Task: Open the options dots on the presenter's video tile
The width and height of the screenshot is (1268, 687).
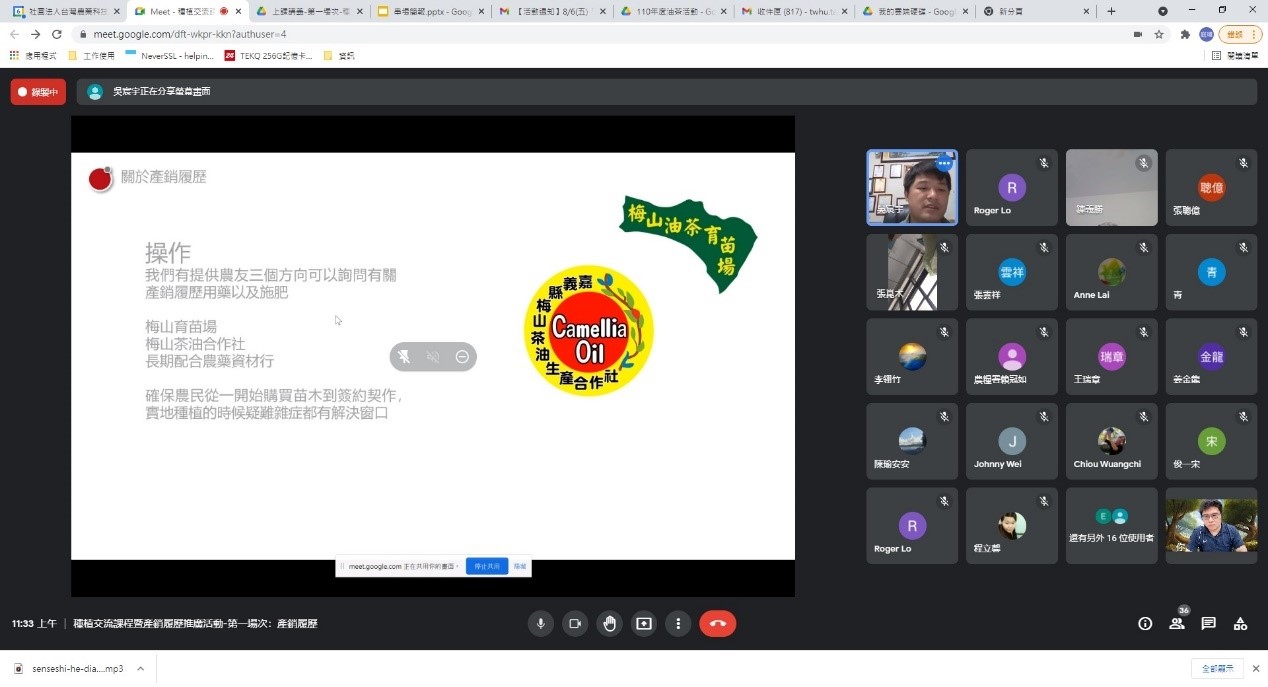Action: coord(943,164)
